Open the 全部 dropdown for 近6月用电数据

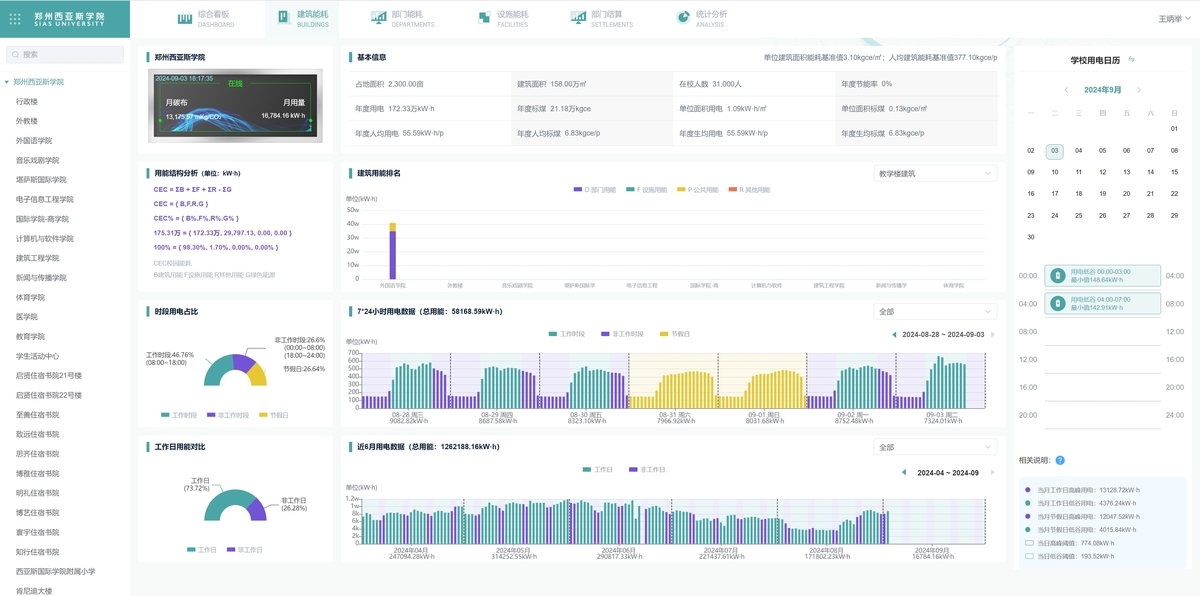tap(935, 447)
